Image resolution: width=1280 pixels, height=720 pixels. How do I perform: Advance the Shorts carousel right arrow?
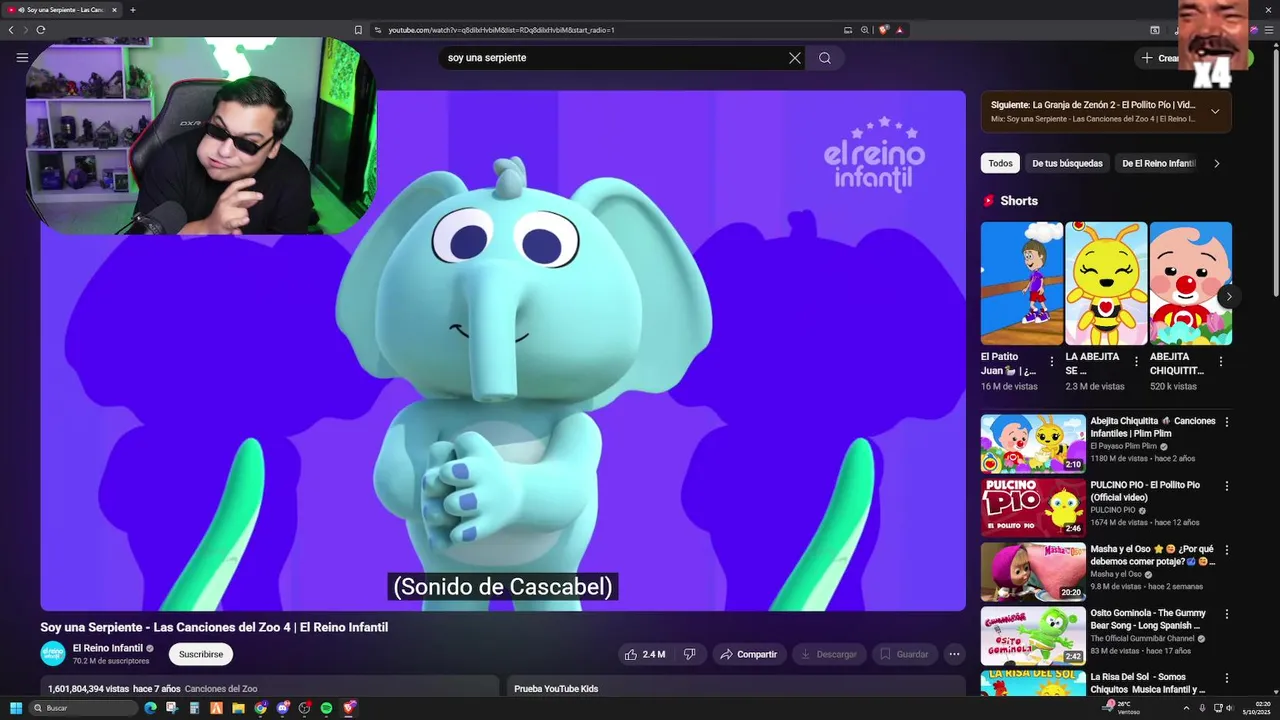(1228, 296)
